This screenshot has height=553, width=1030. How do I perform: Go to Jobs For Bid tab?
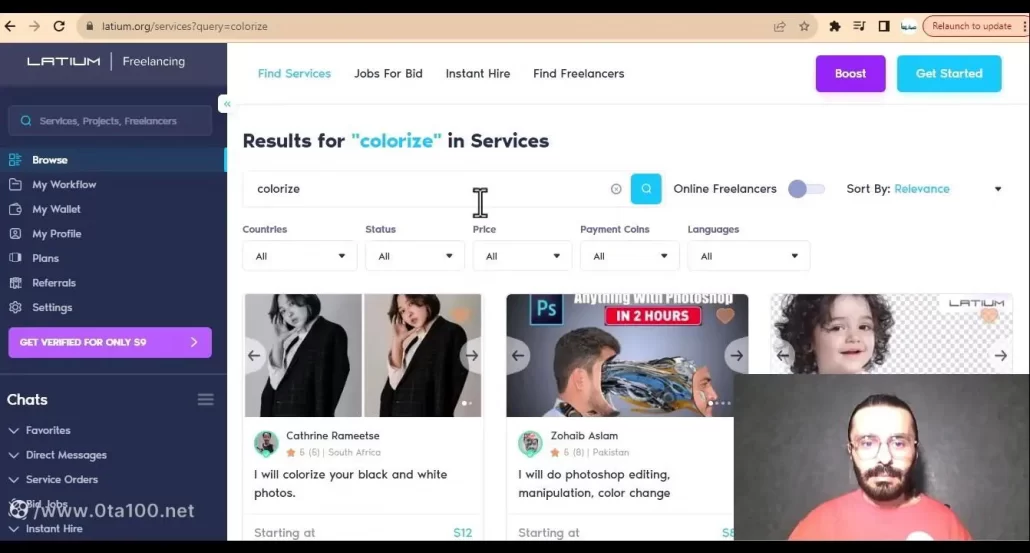(x=388, y=73)
